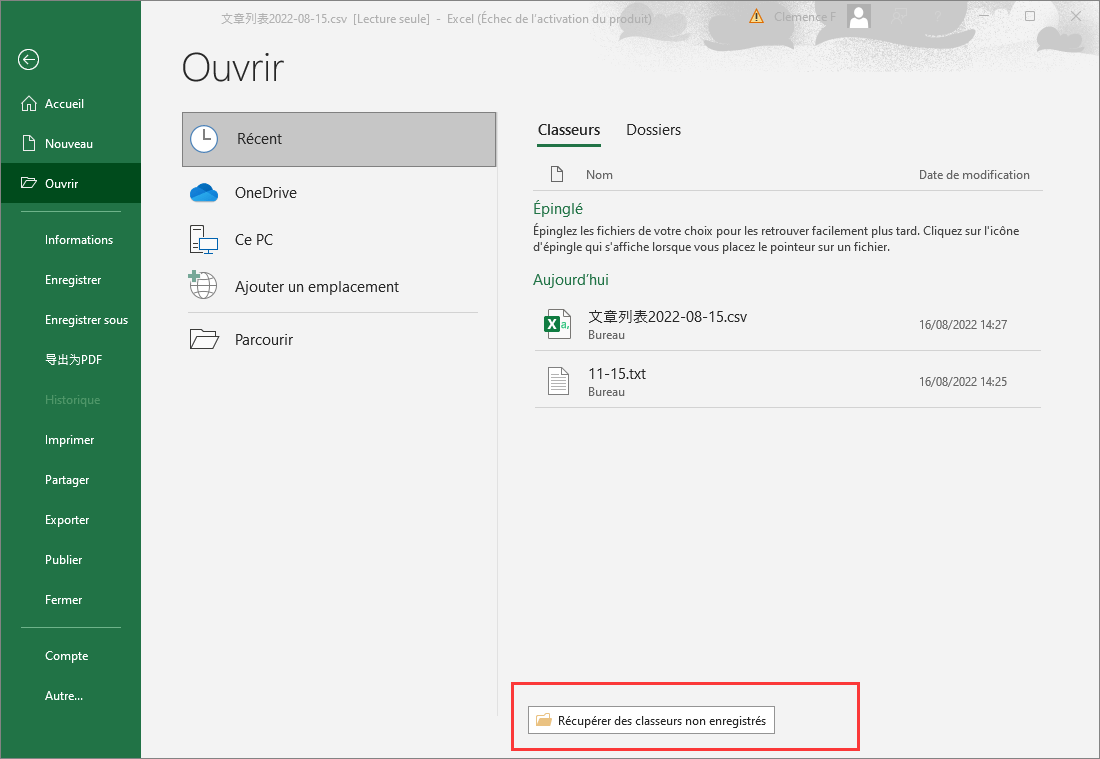Select Ouvrir in the sidebar
This screenshot has width=1100, height=759.
click(x=70, y=183)
